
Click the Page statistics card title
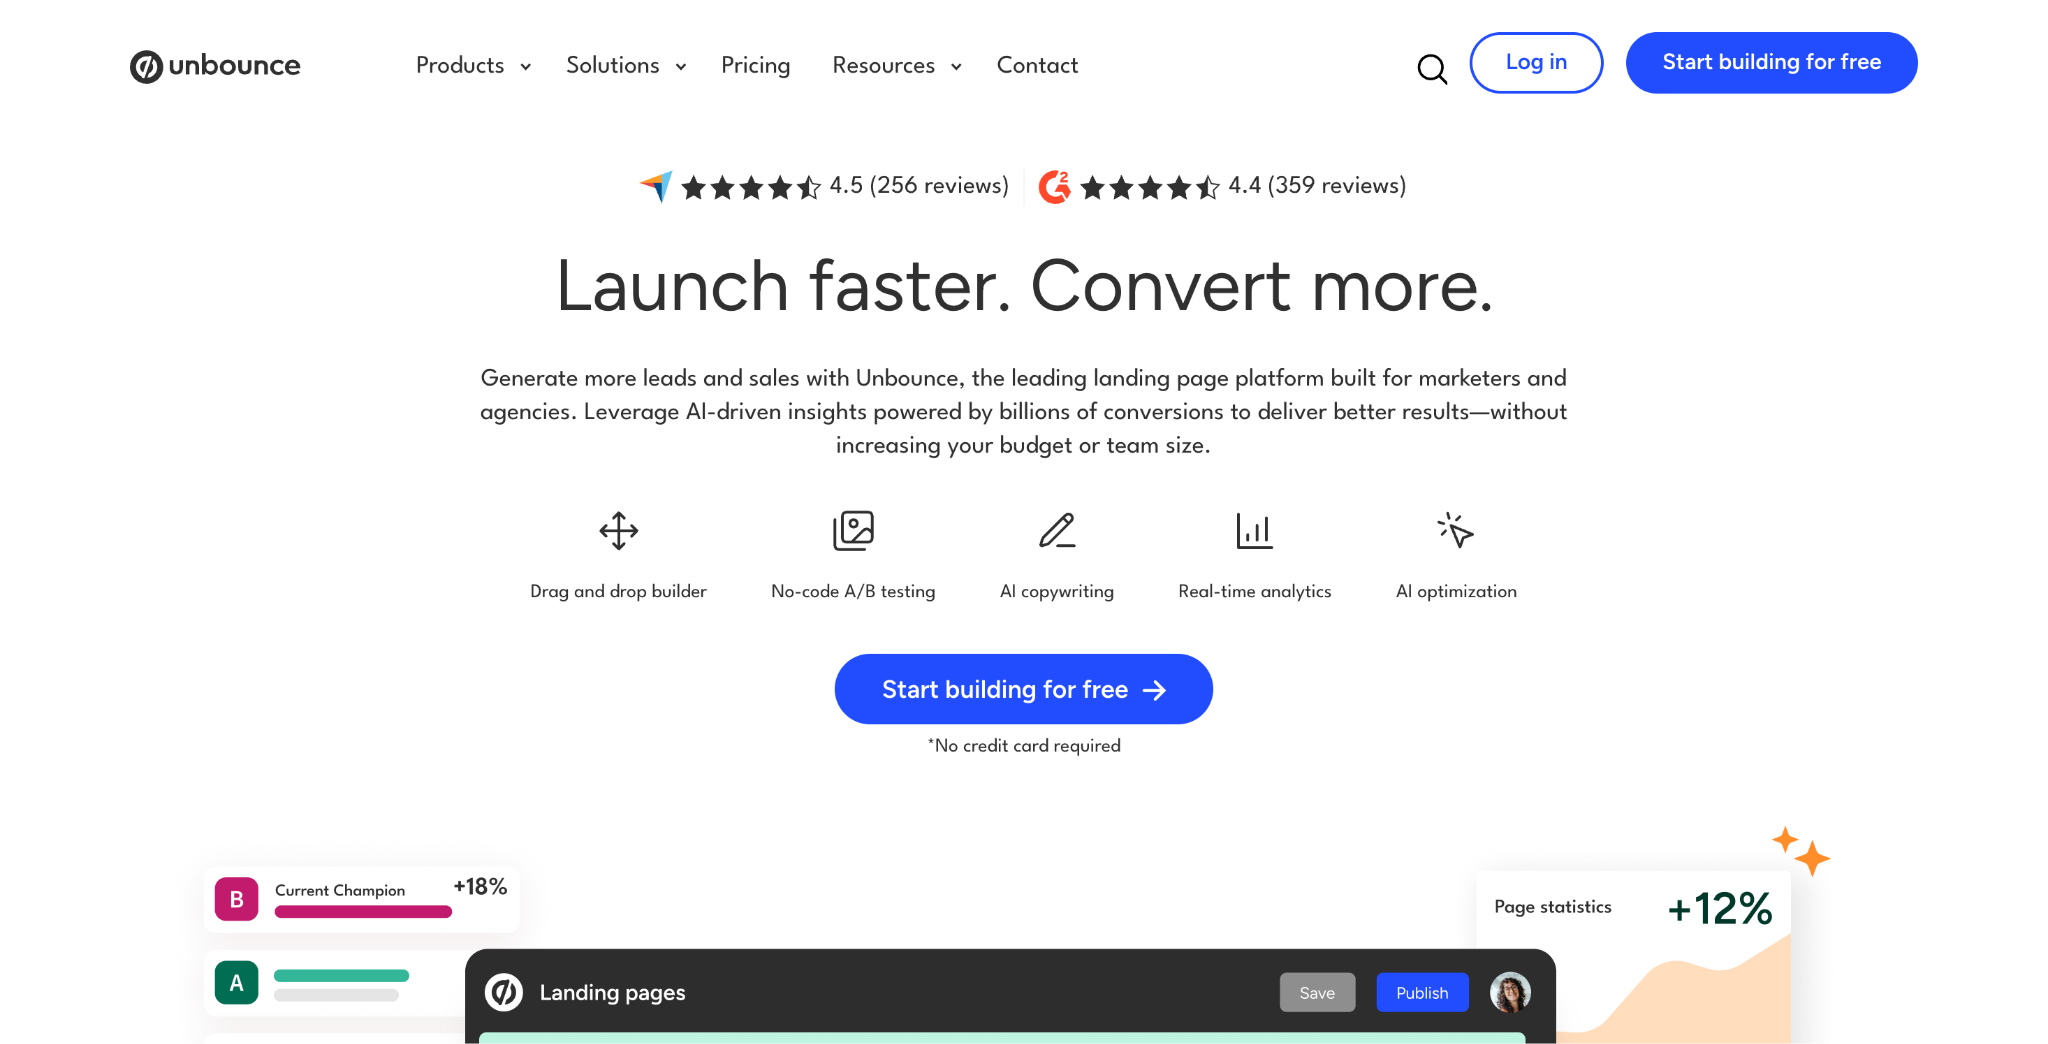pyautogui.click(x=1552, y=907)
